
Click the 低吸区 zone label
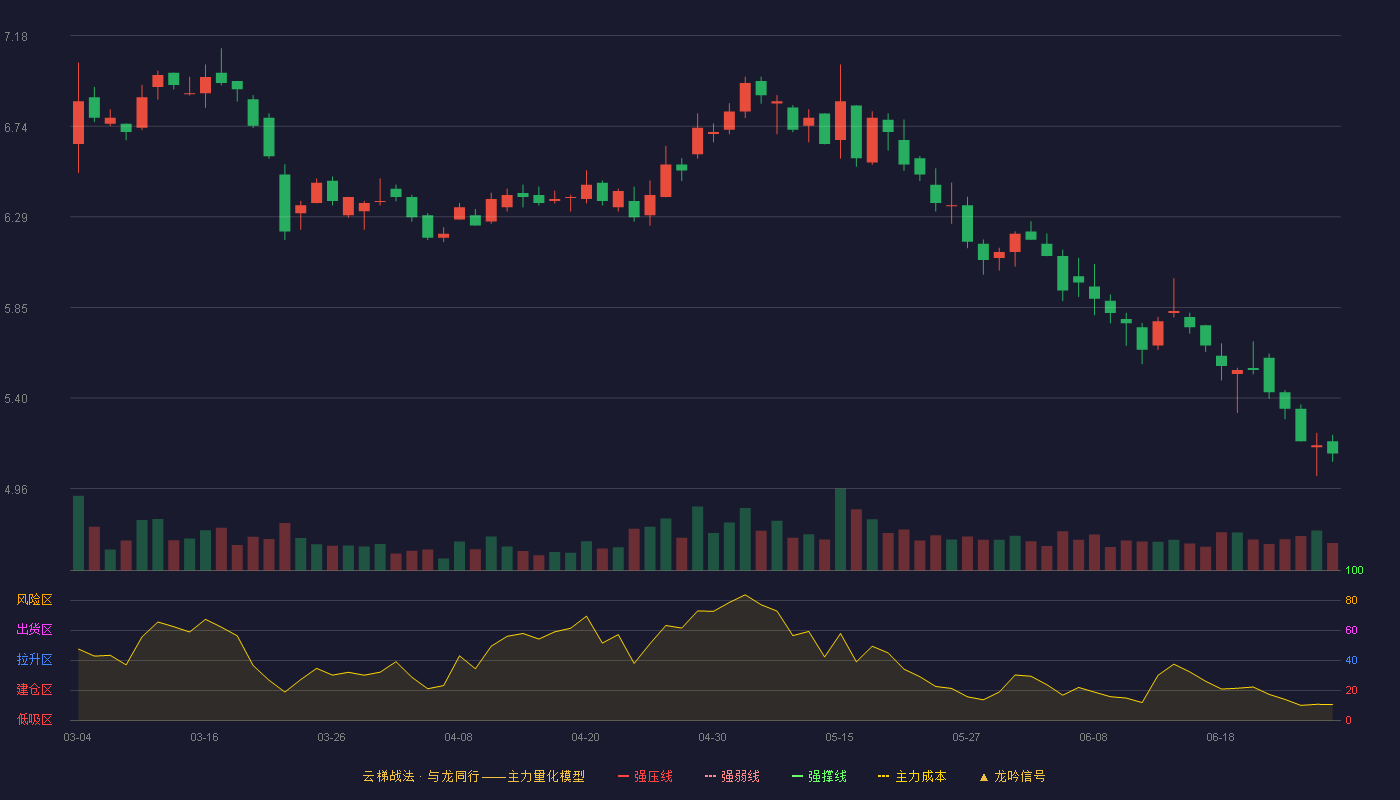pos(34,719)
